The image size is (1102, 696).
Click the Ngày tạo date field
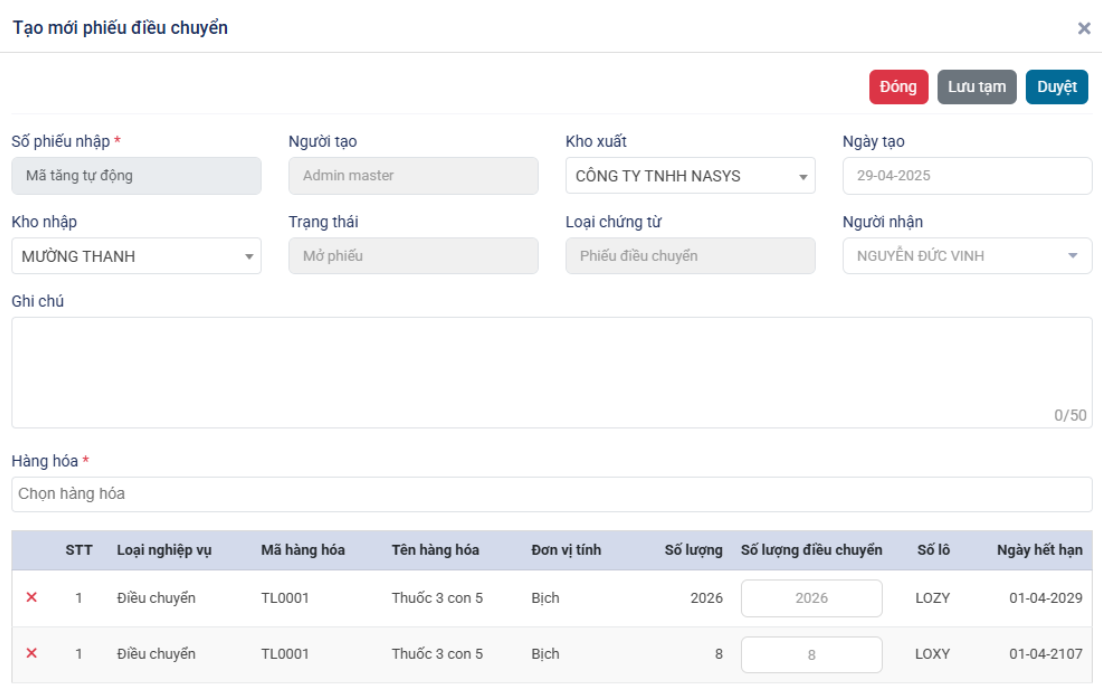[966, 176]
